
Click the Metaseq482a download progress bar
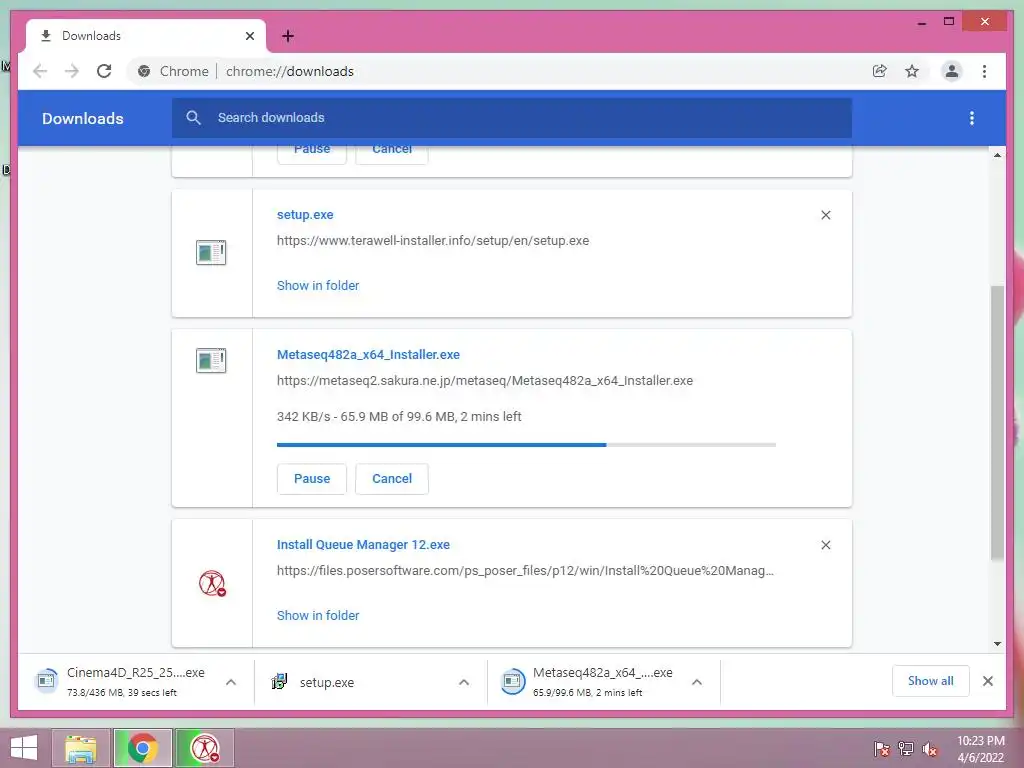pyautogui.click(x=526, y=445)
